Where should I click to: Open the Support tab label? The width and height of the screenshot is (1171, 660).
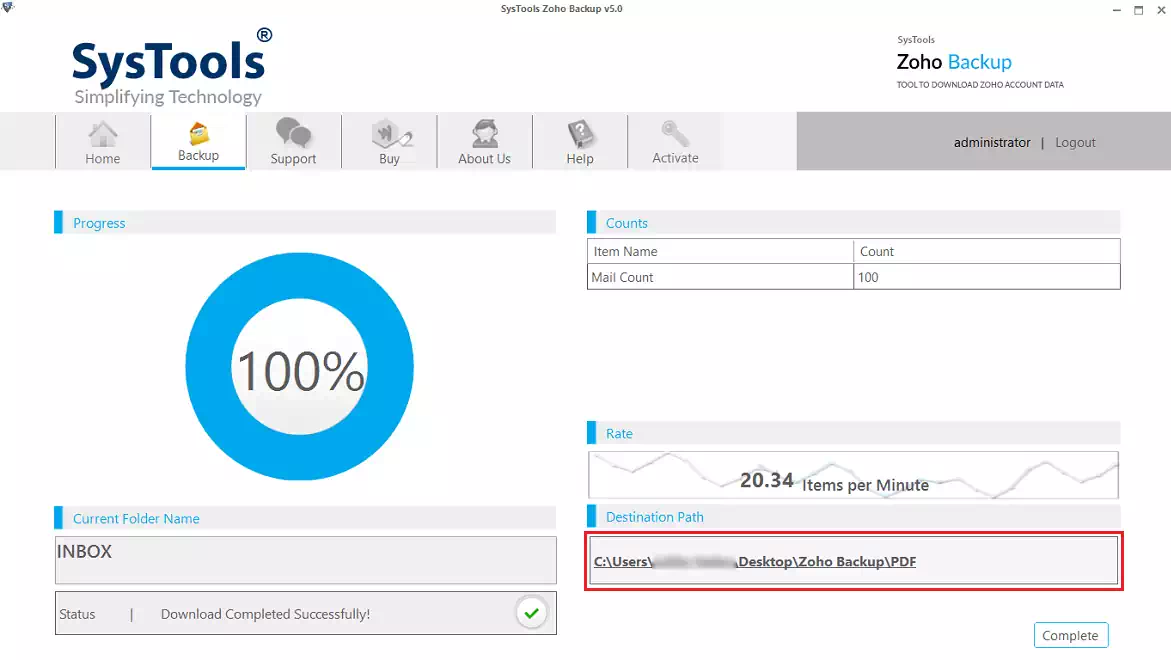point(293,158)
